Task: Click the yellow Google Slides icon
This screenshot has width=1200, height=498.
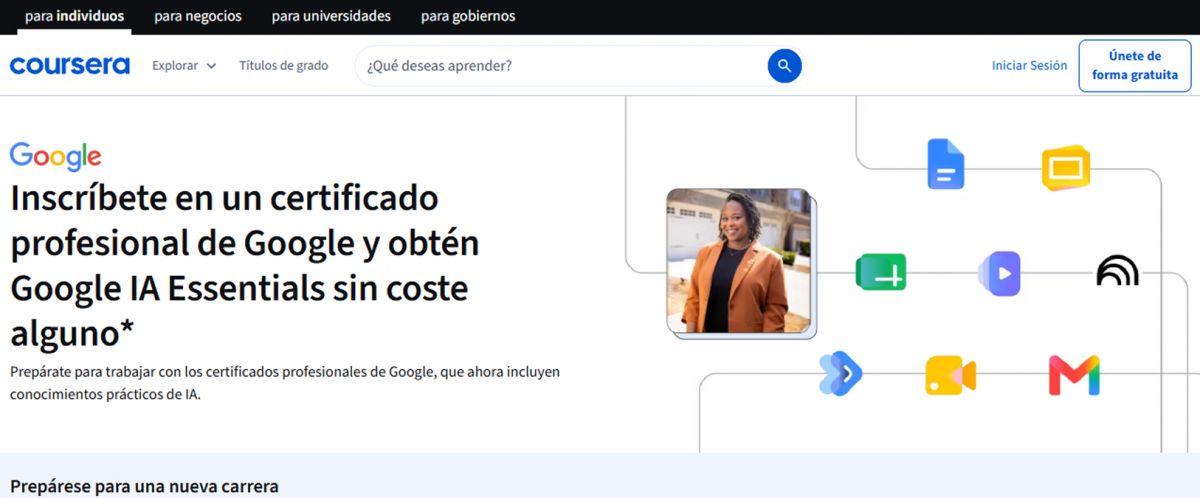Action: coord(1066,168)
